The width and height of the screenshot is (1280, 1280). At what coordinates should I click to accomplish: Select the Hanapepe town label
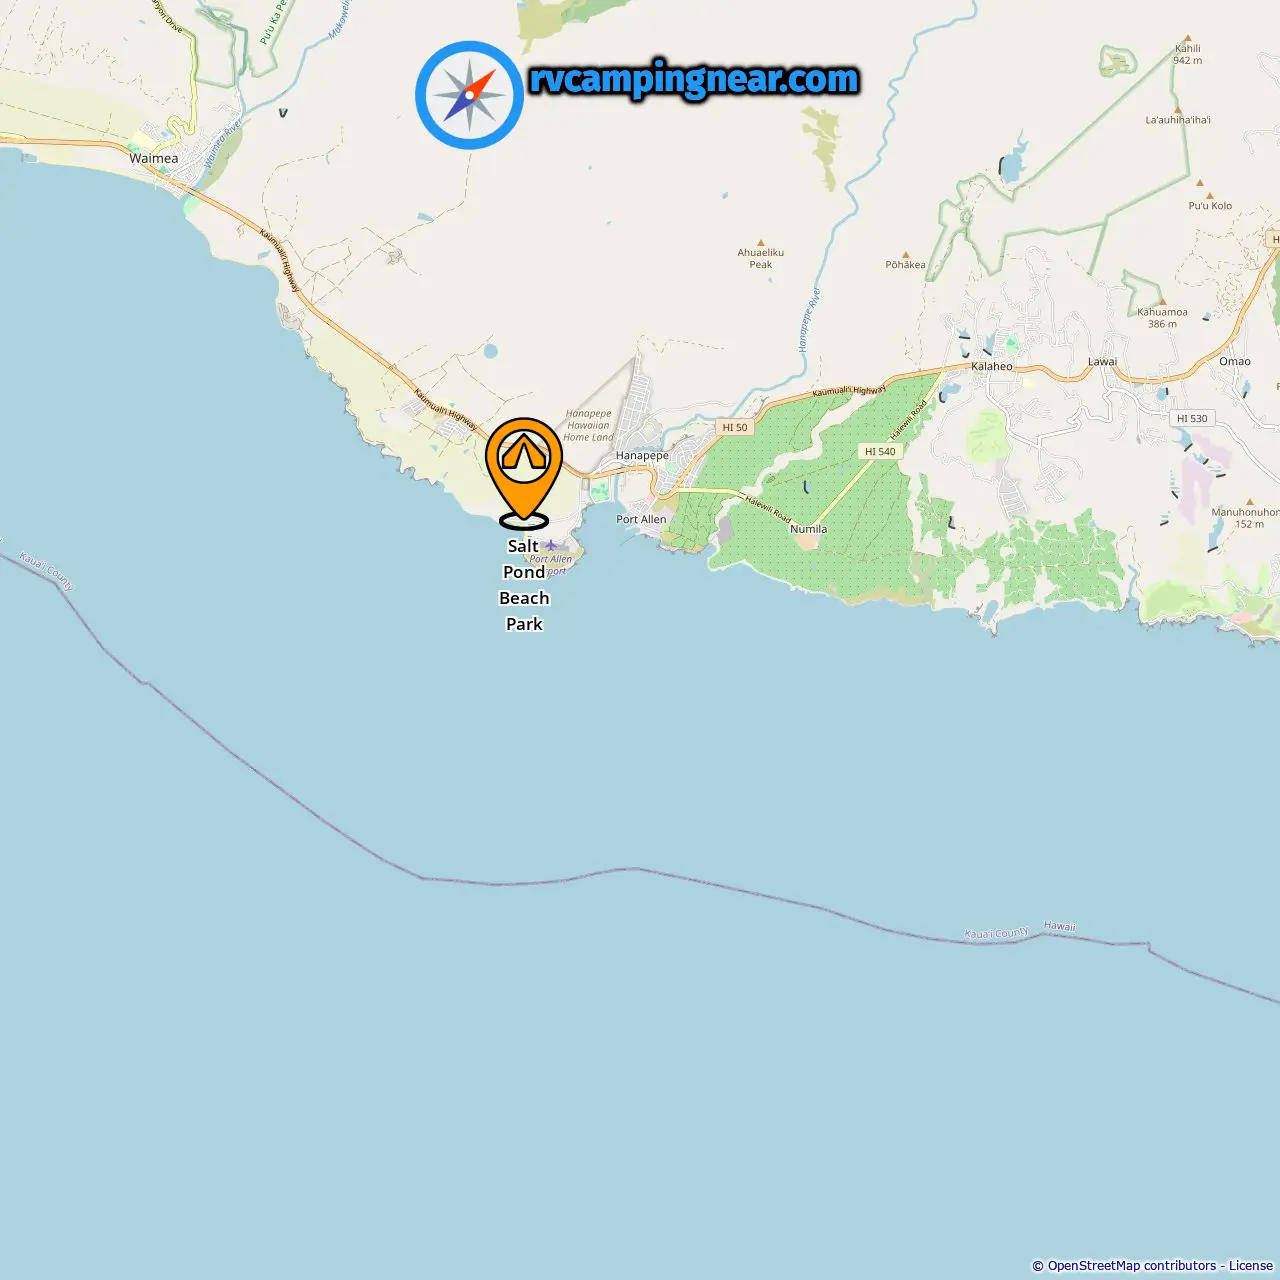642,455
